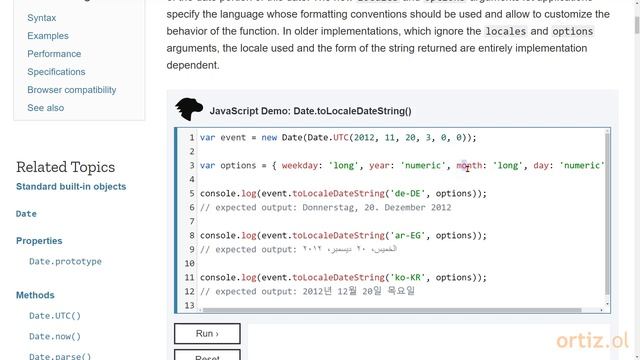Click the up arrow of editor scrollbar
The width and height of the screenshot is (640, 360).
point(607,131)
